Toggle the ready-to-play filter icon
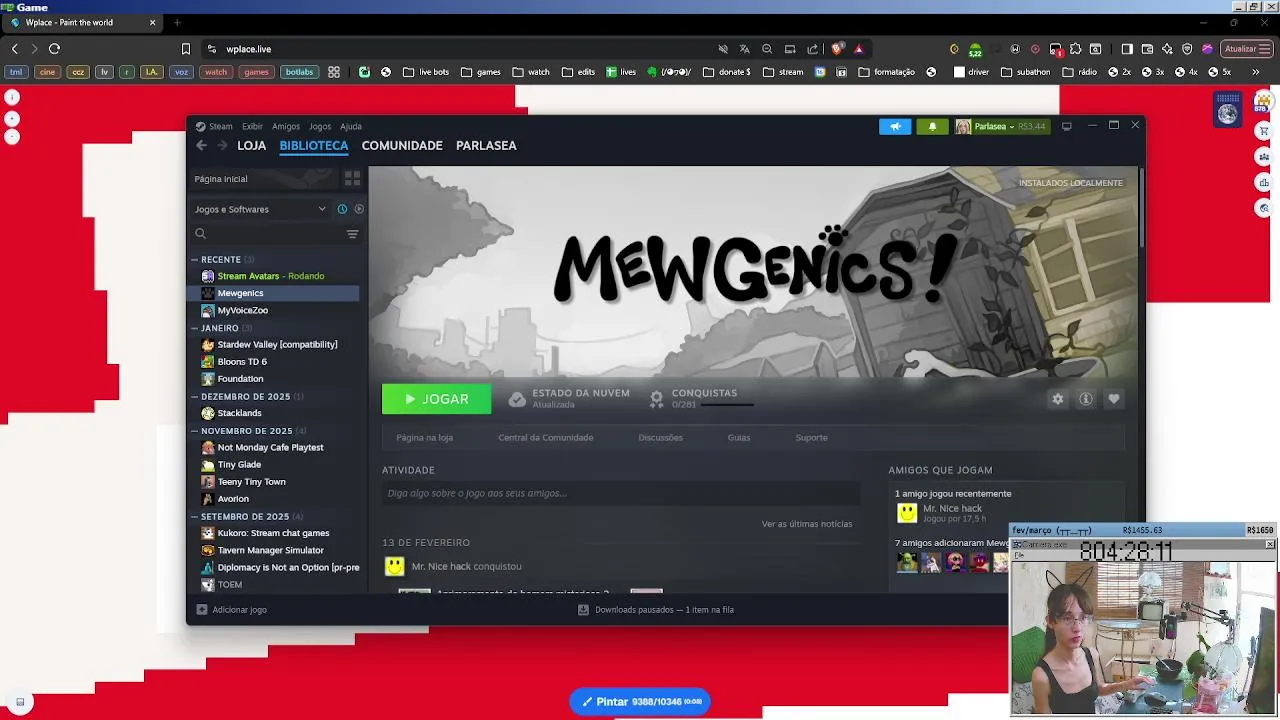The width and height of the screenshot is (1280, 720). coord(359,209)
